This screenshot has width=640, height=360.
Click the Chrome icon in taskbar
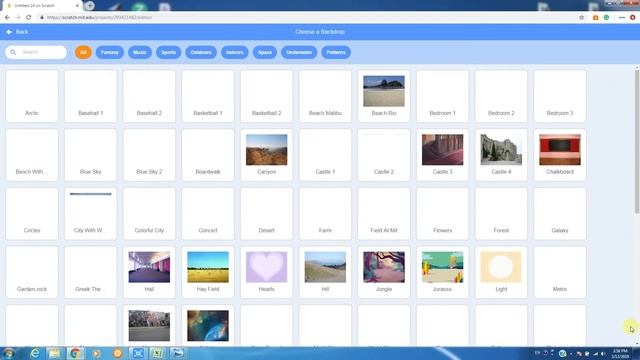(75, 353)
